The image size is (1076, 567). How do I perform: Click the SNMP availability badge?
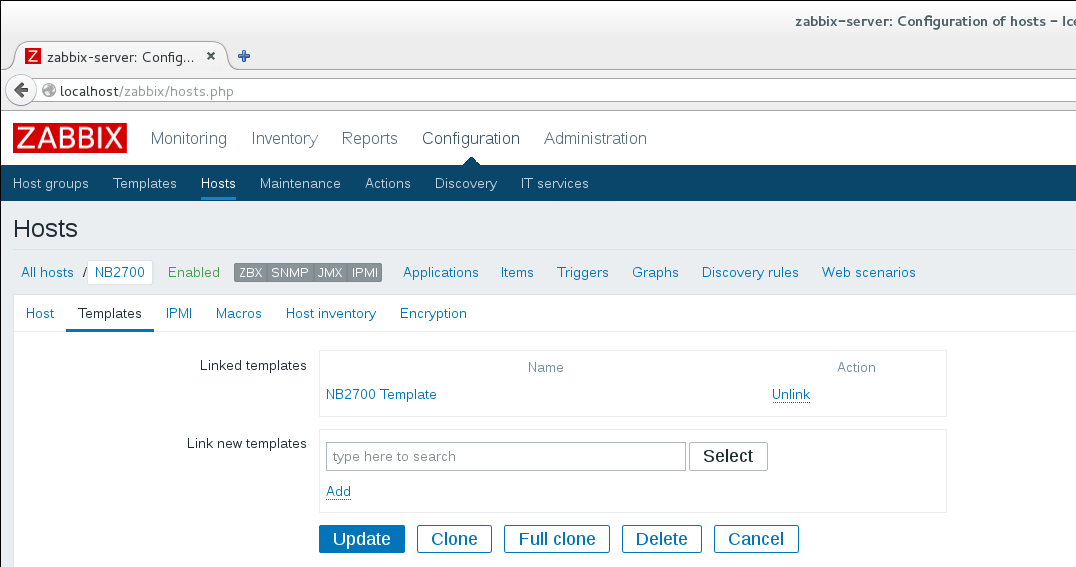[290, 273]
